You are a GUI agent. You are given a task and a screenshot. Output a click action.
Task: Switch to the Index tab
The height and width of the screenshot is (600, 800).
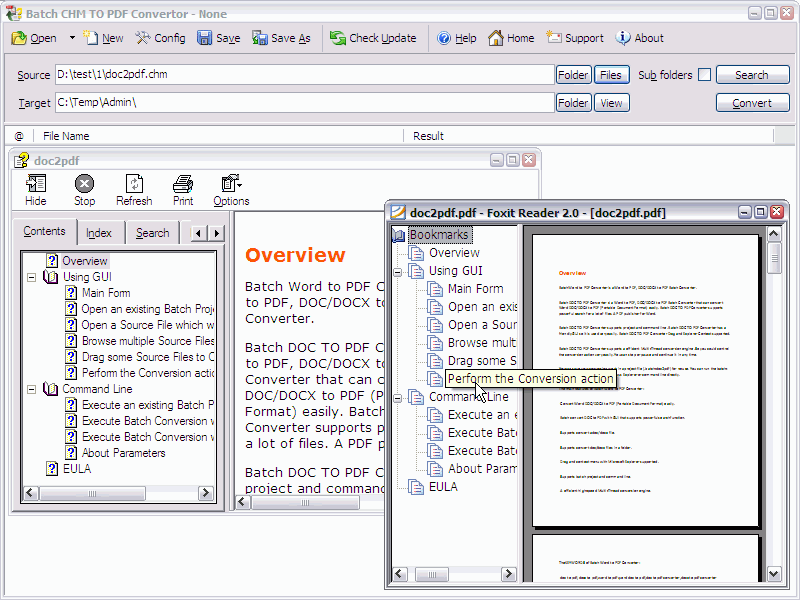pos(99,233)
